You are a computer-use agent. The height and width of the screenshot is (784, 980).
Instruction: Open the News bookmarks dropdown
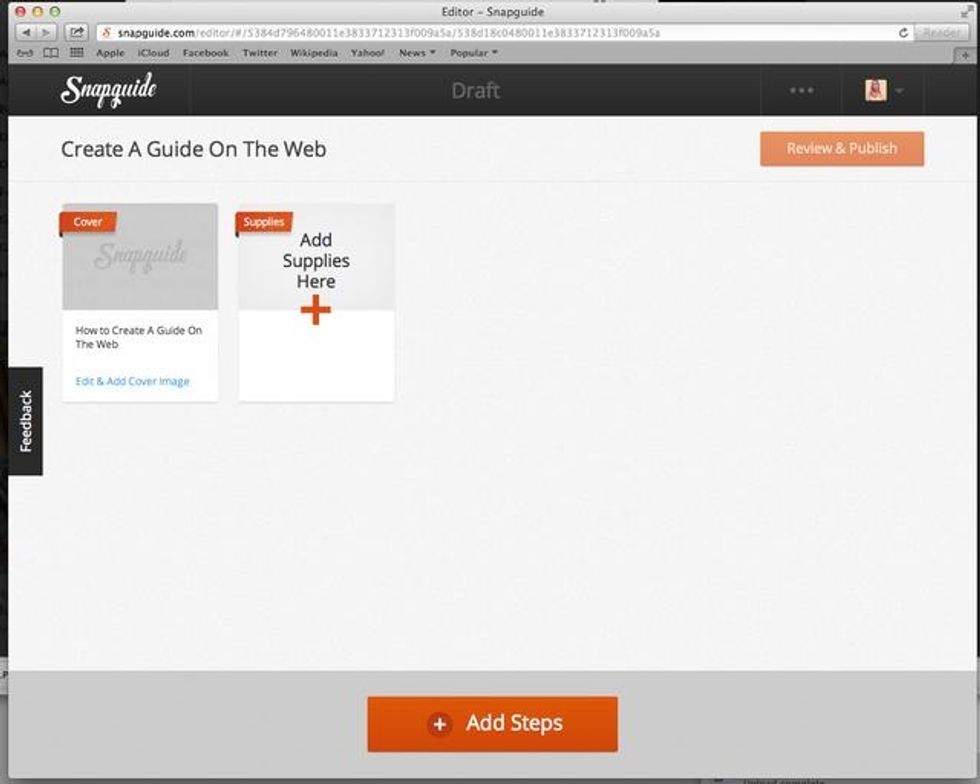pyautogui.click(x=417, y=53)
